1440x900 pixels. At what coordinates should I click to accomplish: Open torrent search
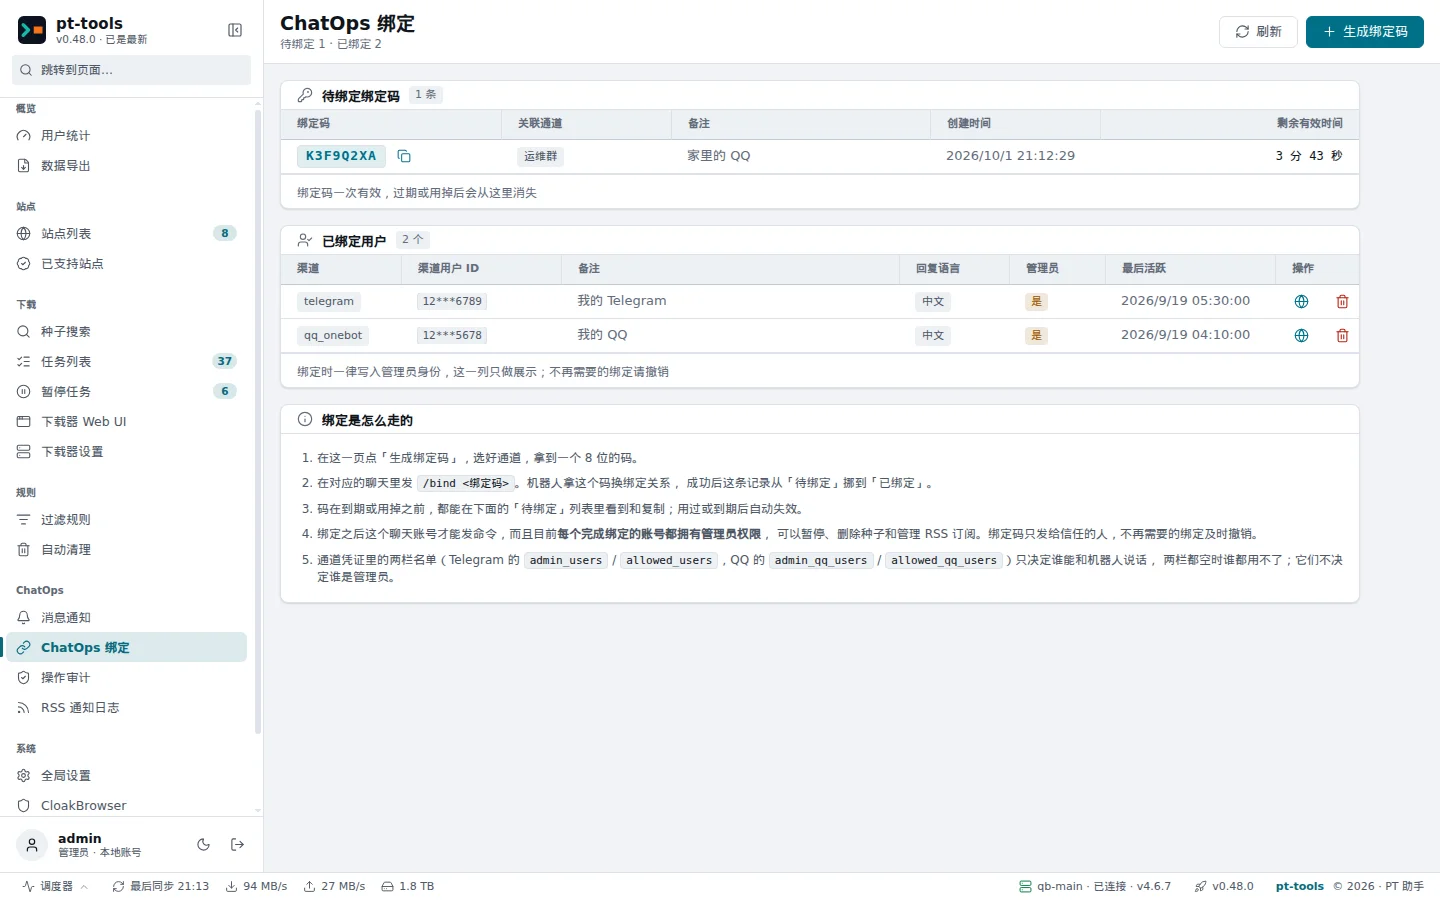tap(127, 332)
